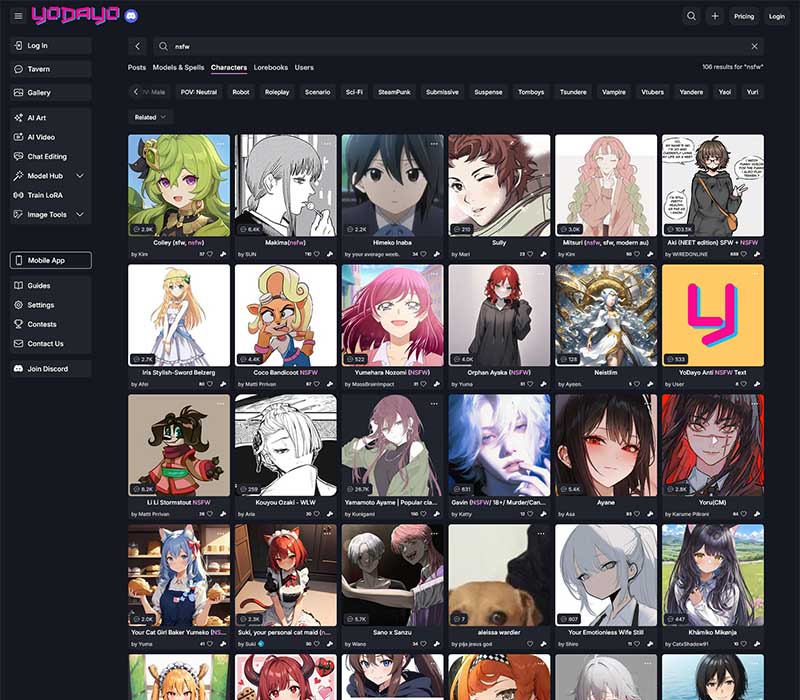Pin the Yumehara Nozomi card
Viewport: 800px width, 700px height.
pyautogui.click(x=436, y=384)
